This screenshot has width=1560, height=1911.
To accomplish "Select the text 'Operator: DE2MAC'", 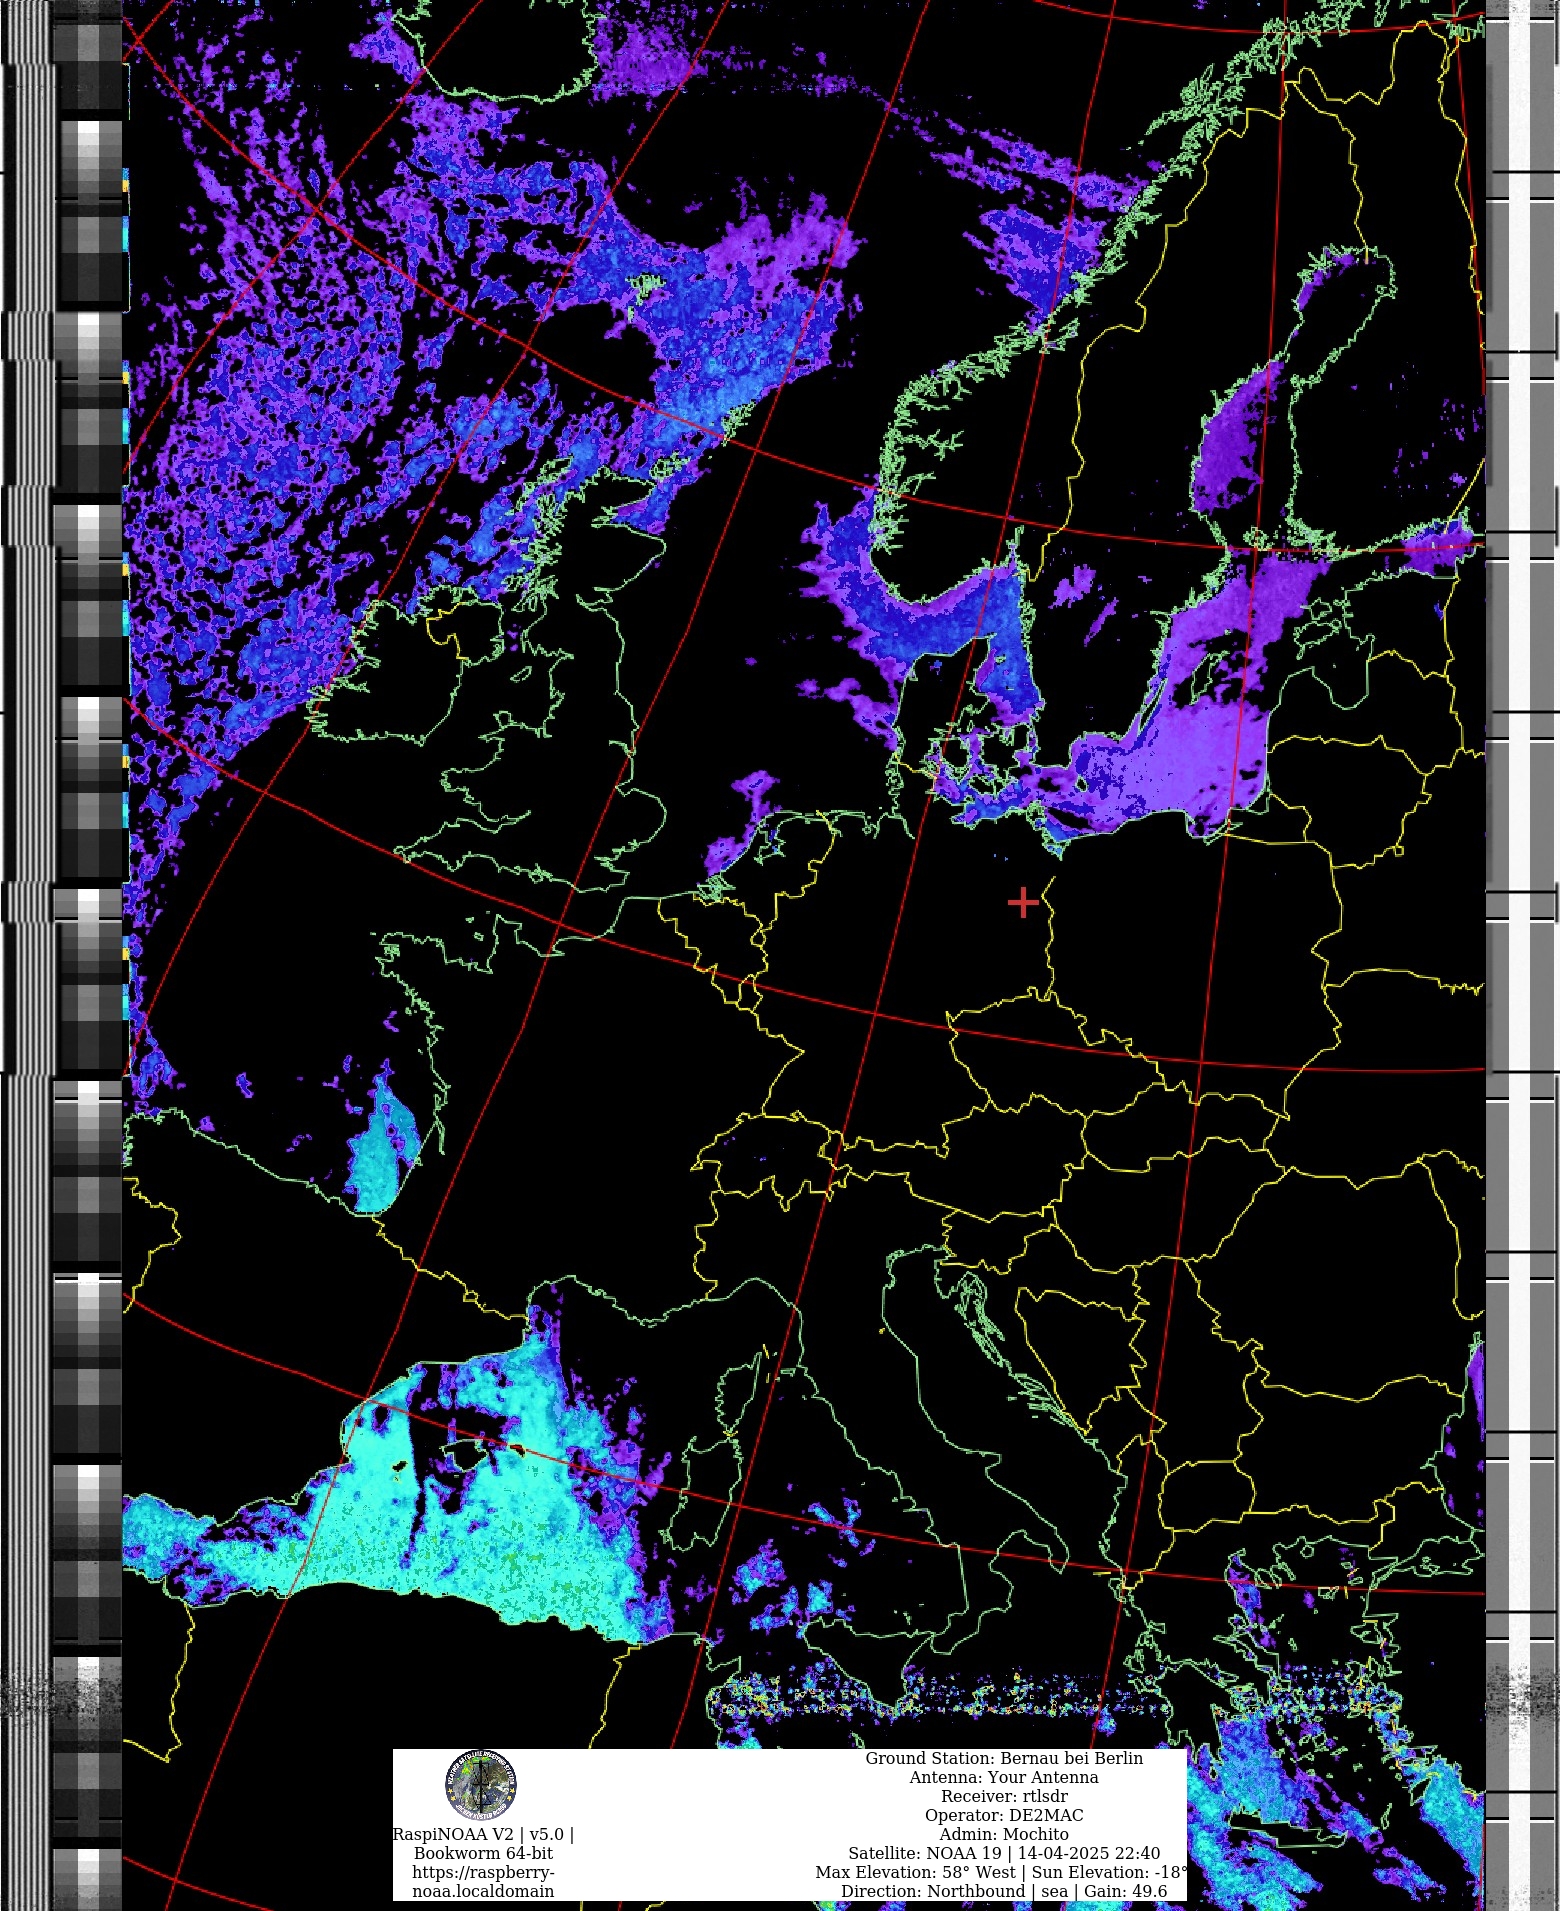I will [x=1003, y=1815].
